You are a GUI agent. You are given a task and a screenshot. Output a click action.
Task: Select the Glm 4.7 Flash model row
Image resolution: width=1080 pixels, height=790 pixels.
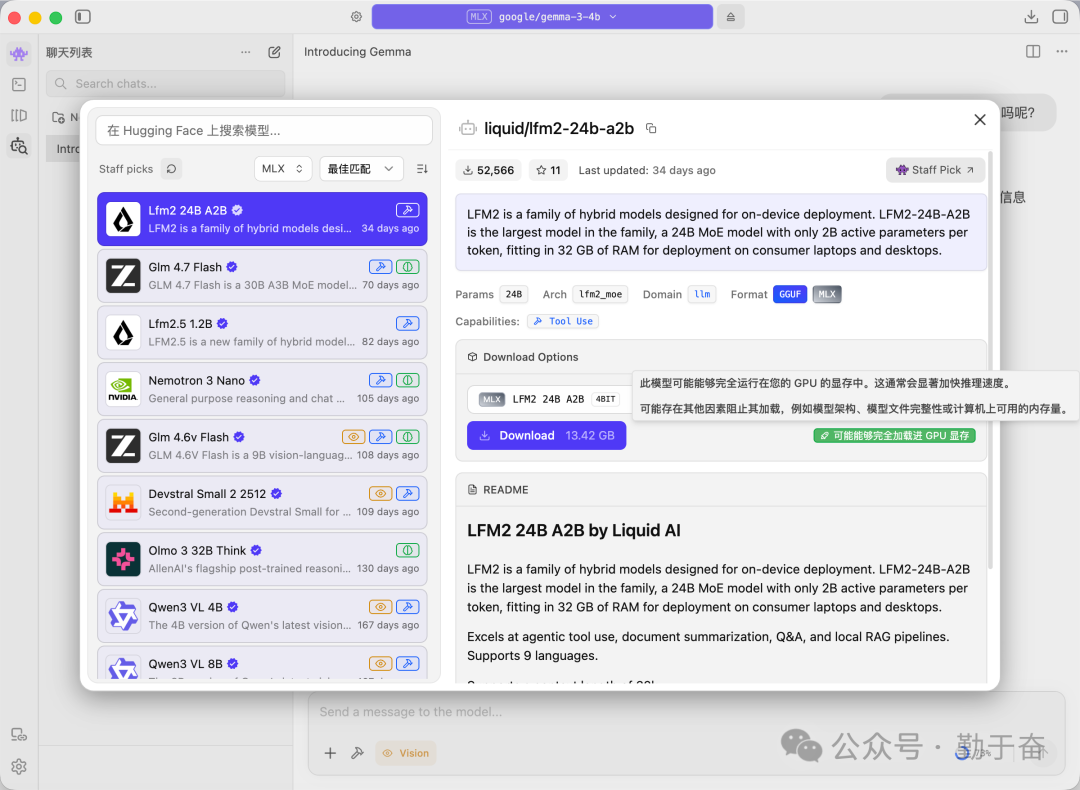262,276
